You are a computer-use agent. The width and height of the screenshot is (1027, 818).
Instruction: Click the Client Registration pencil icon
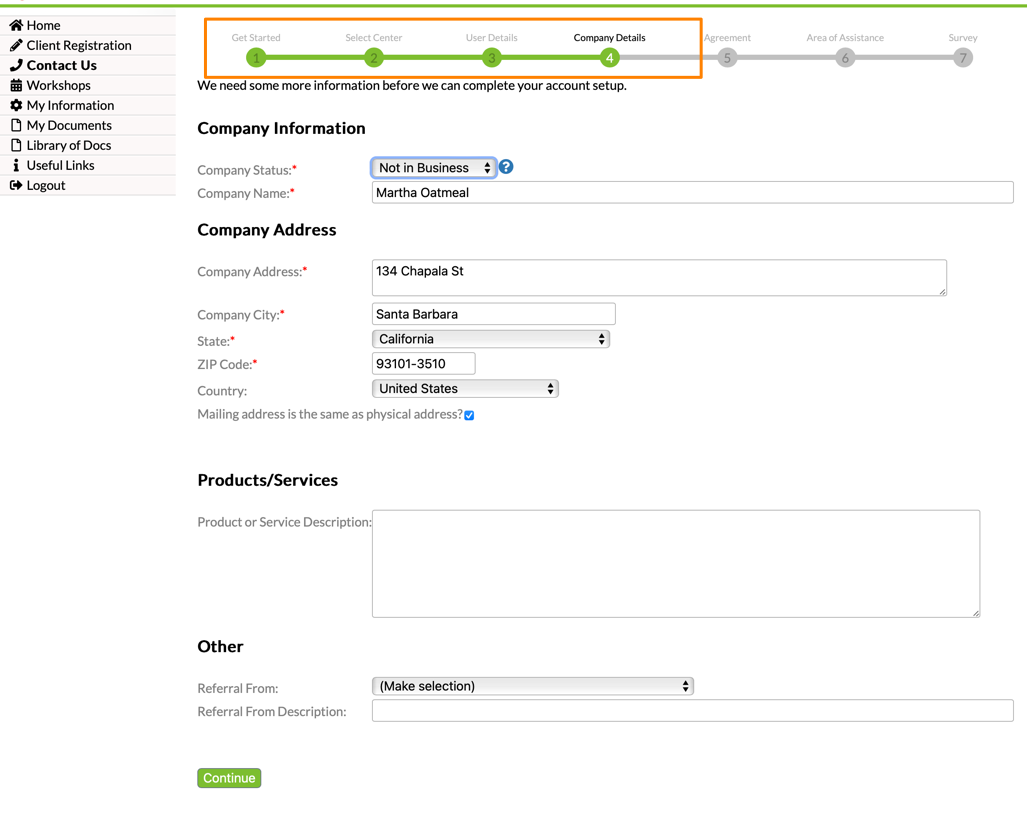[x=16, y=45]
